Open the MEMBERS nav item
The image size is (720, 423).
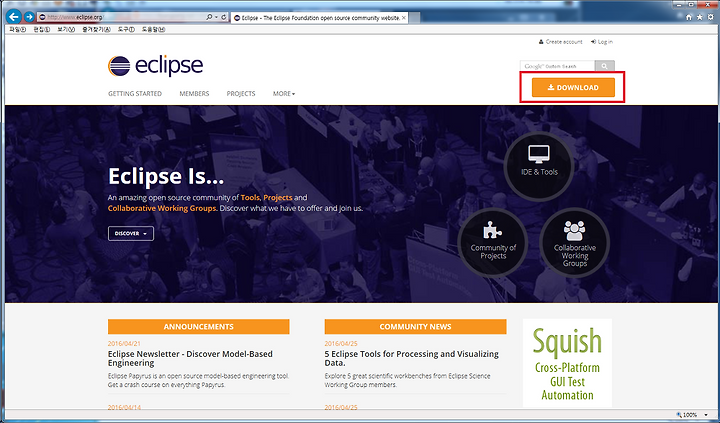point(194,93)
